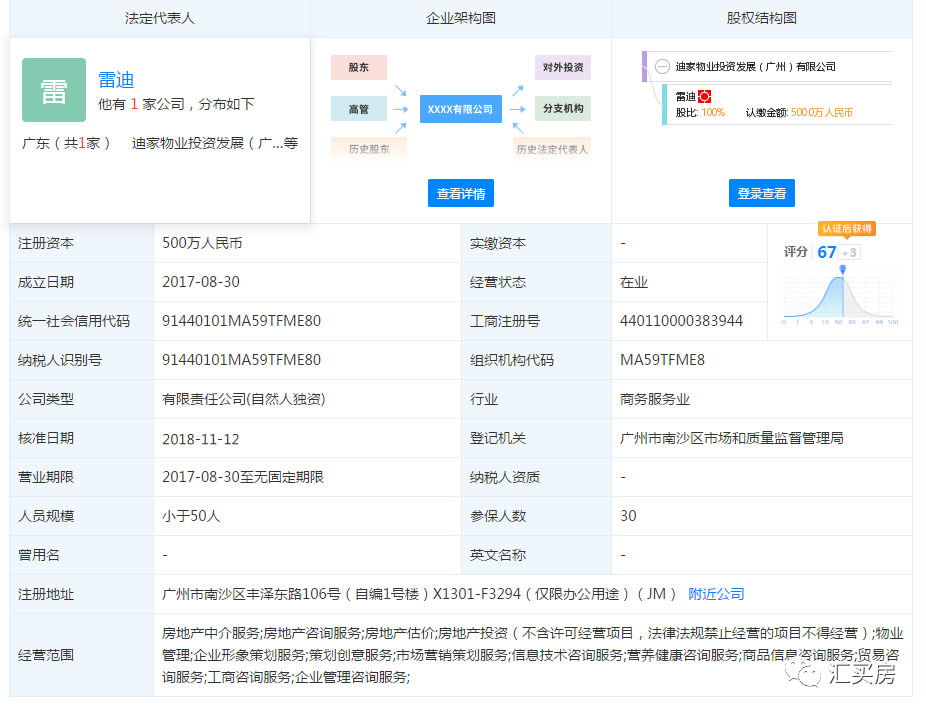Open the 附近公司 link
The image size is (926, 714).
coord(716,594)
